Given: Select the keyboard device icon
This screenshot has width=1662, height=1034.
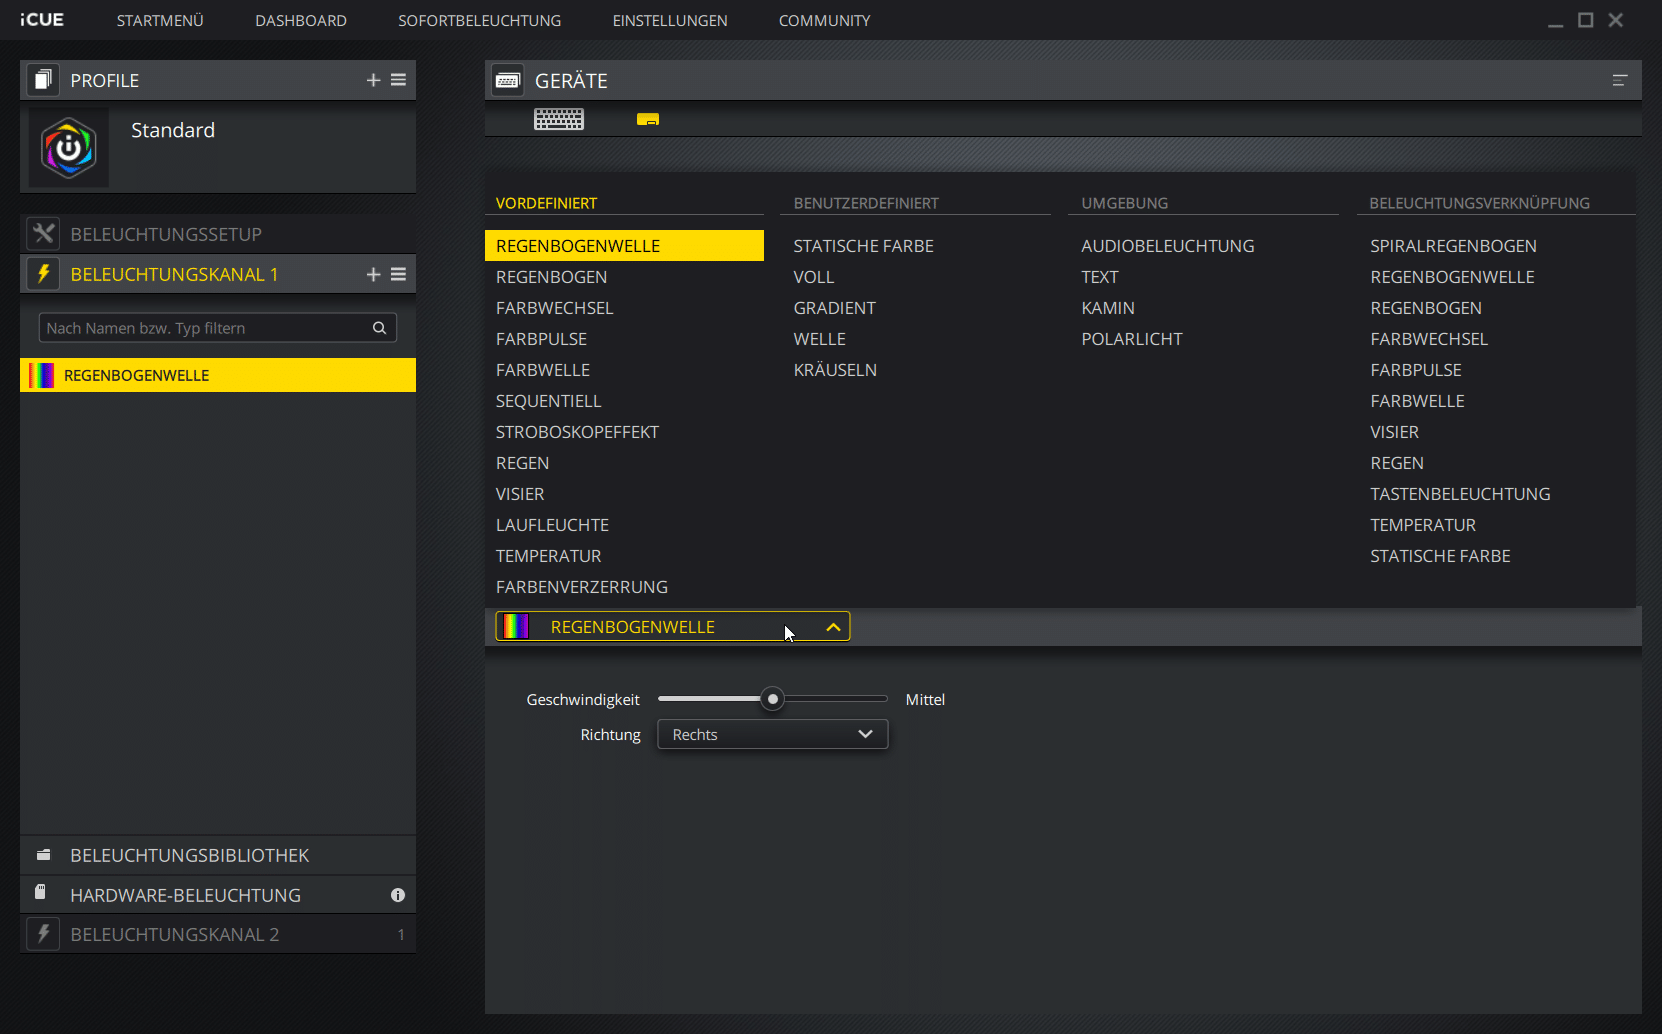Looking at the screenshot, I should [x=559, y=120].
